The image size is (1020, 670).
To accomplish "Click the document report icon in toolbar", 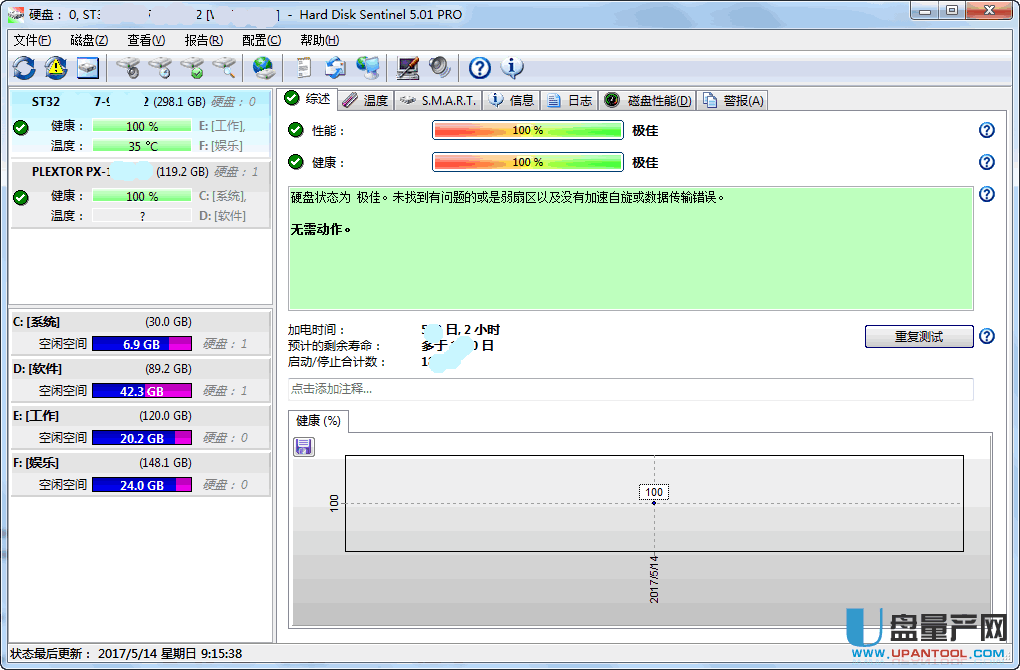I will tap(303, 68).
